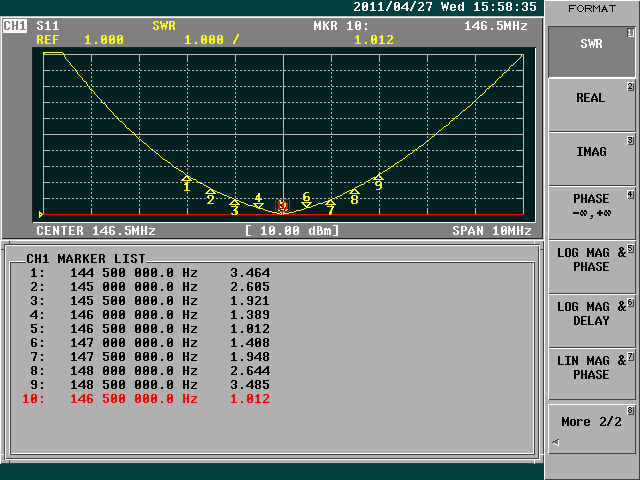This screenshot has width=640, height=480.
Task: Click the marker value 3.485
Action: [x=250, y=385]
